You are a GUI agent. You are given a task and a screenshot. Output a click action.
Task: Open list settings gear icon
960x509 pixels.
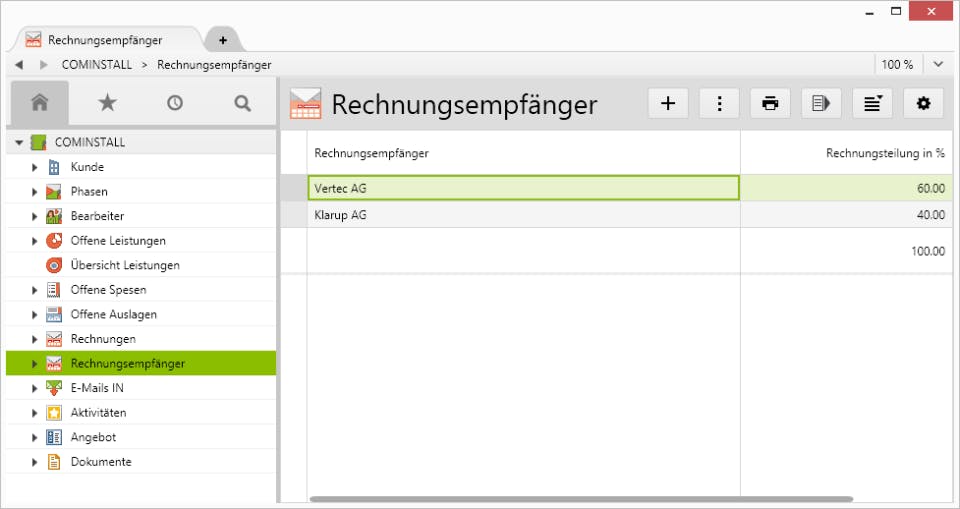click(x=923, y=103)
